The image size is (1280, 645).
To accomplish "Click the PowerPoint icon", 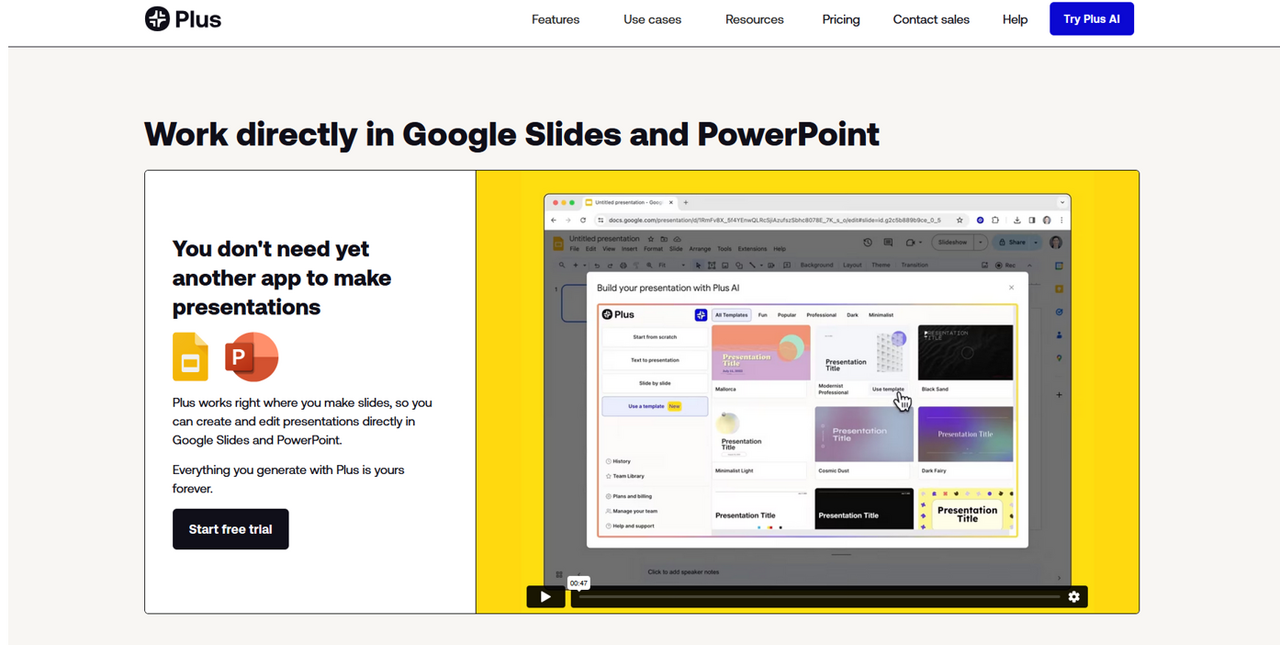I will click(252, 357).
